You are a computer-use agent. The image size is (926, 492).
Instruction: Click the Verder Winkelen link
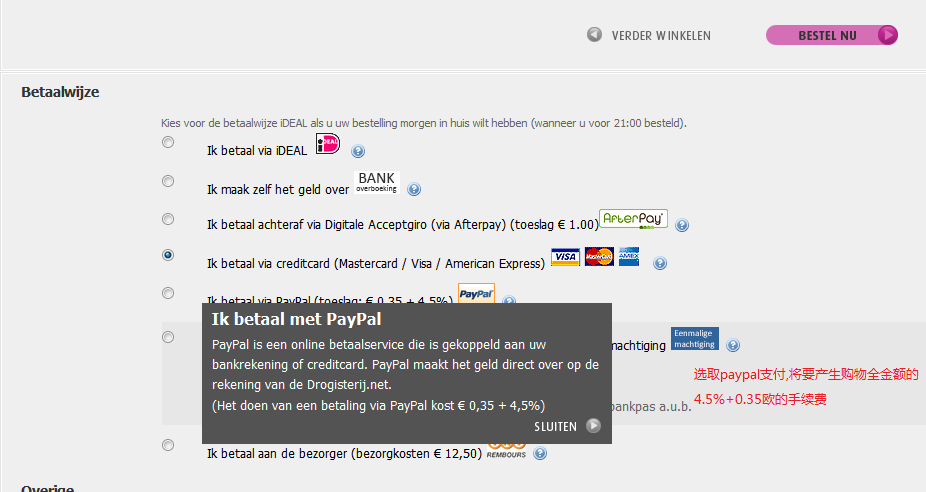point(648,35)
